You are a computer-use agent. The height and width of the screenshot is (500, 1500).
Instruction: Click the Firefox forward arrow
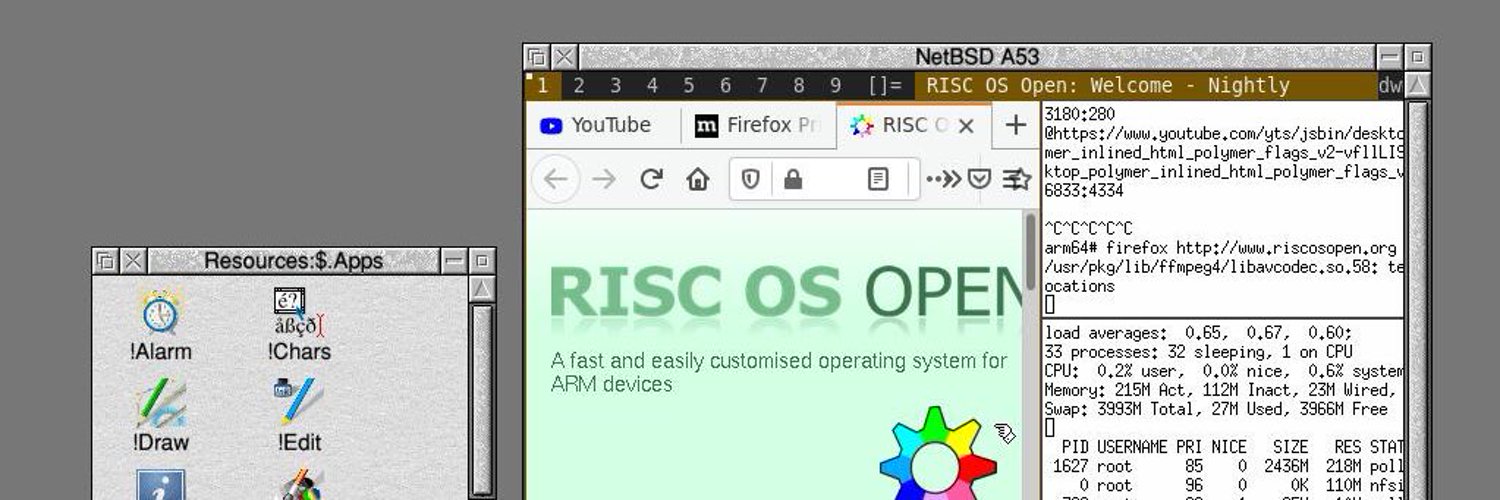point(603,179)
